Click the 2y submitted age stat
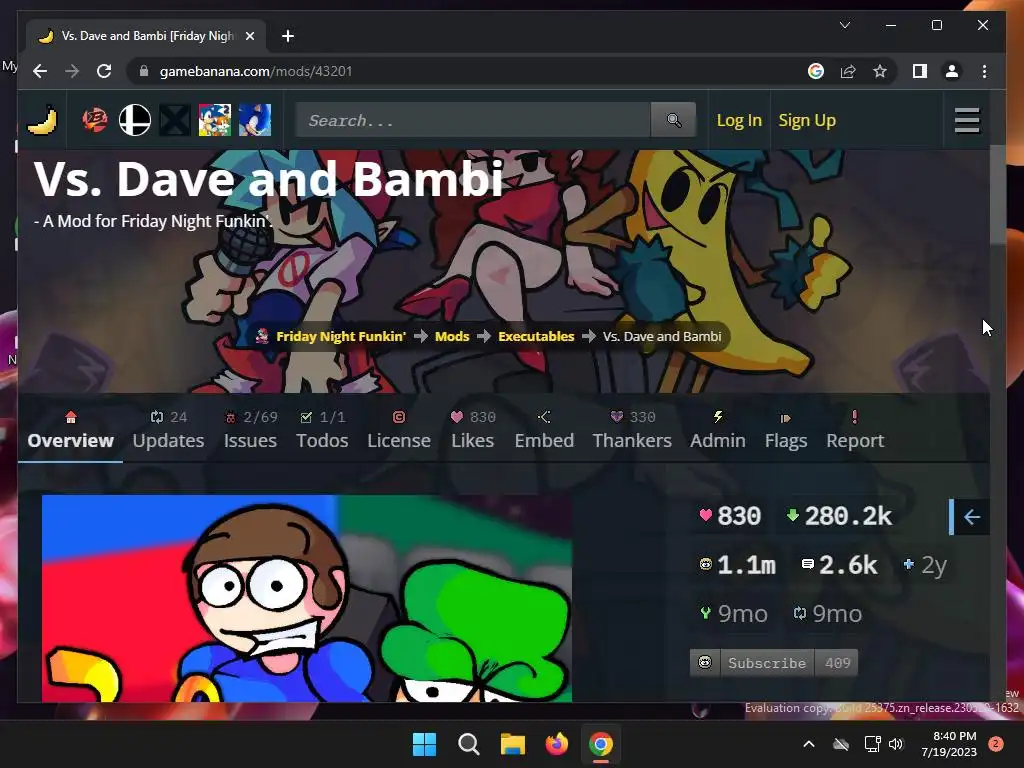Screen dimensions: 1024x768 pos(925,565)
